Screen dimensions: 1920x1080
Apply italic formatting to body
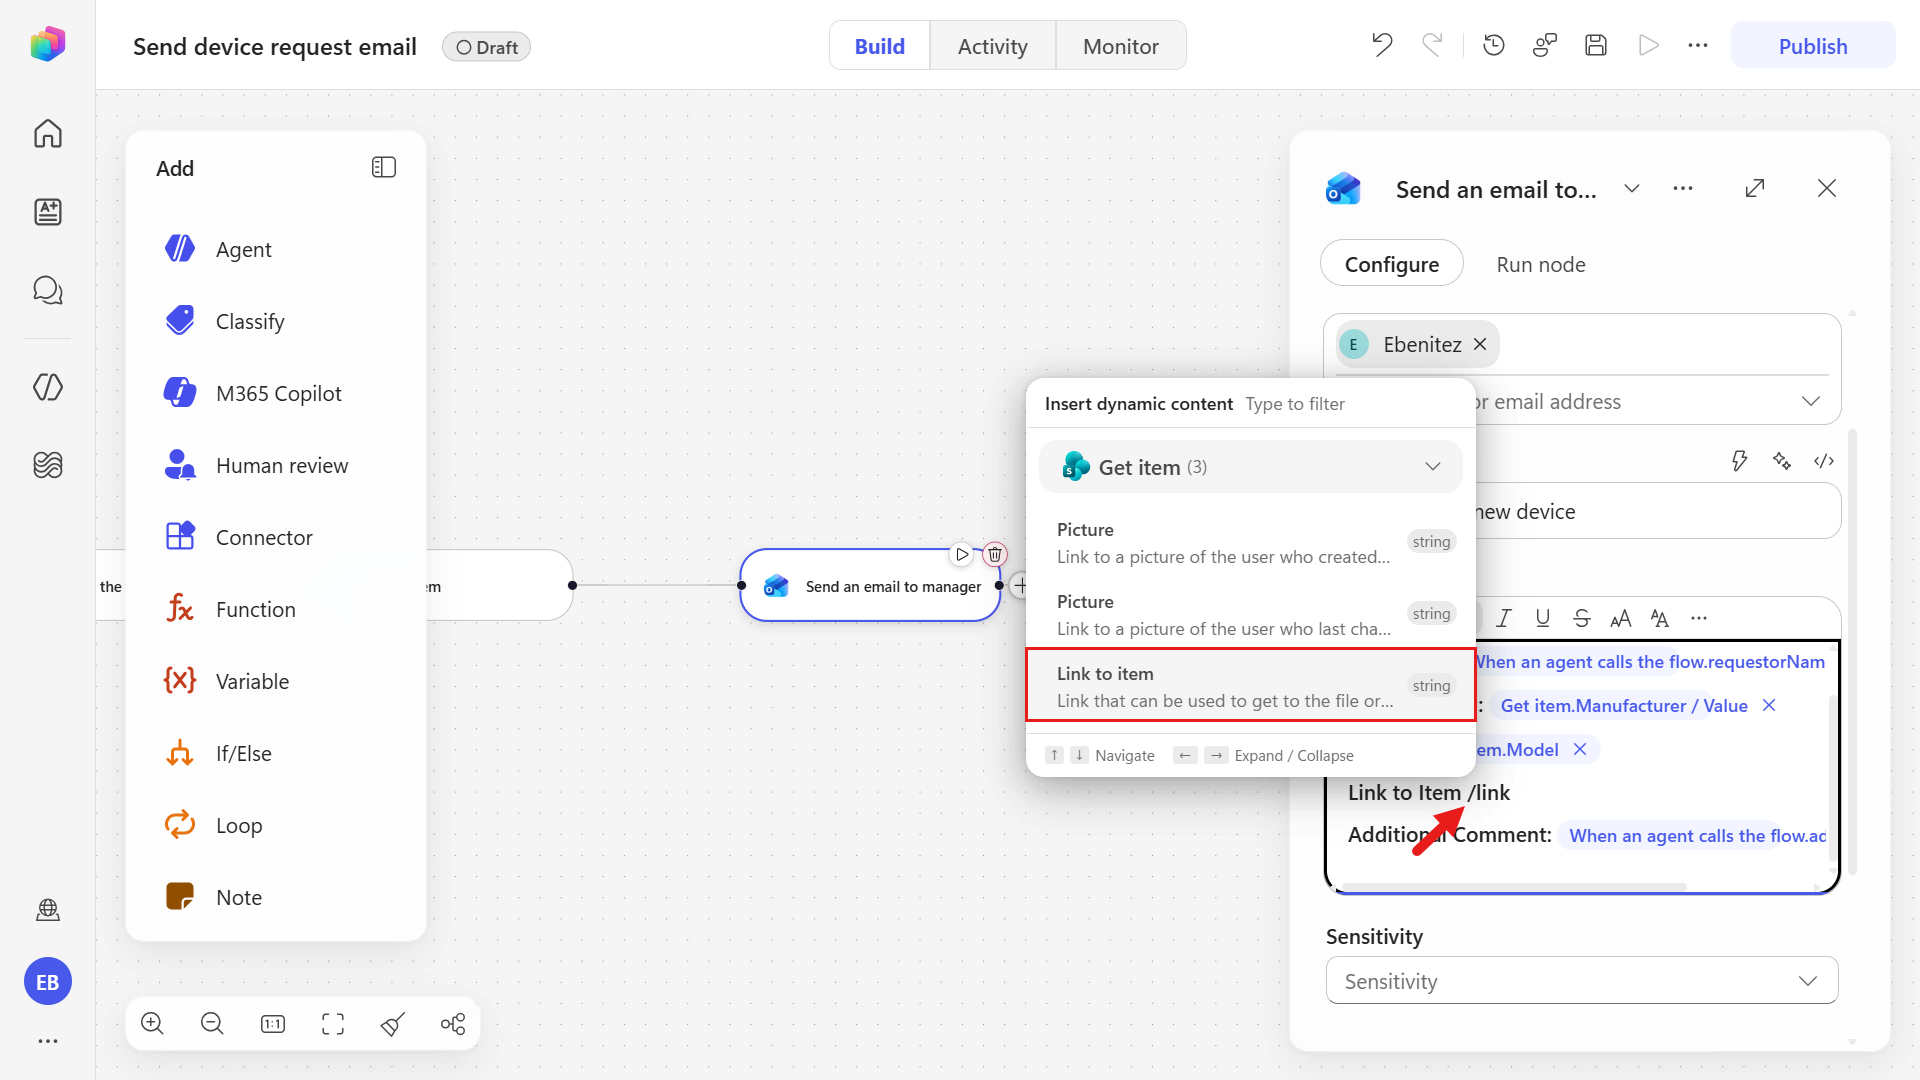[x=1504, y=618]
